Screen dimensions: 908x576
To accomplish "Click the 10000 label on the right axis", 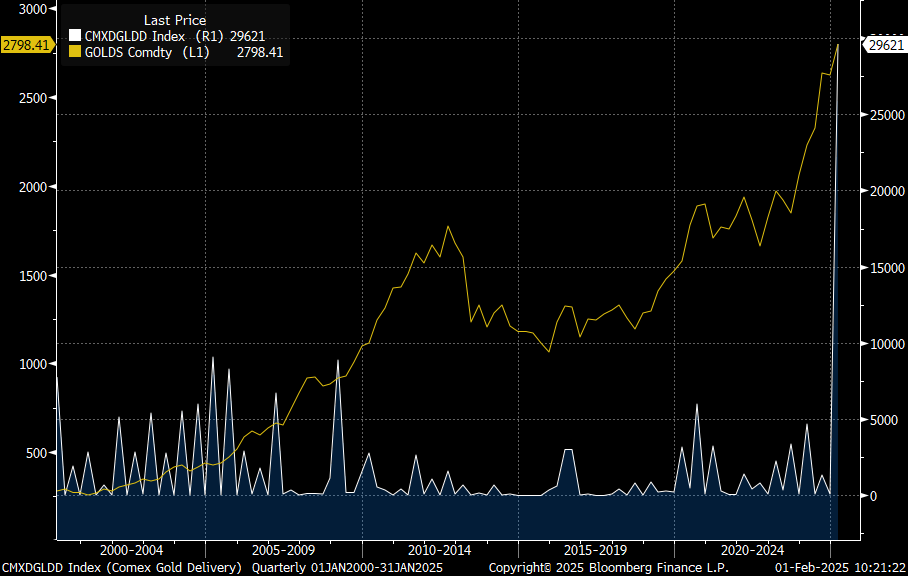I will pos(886,346).
